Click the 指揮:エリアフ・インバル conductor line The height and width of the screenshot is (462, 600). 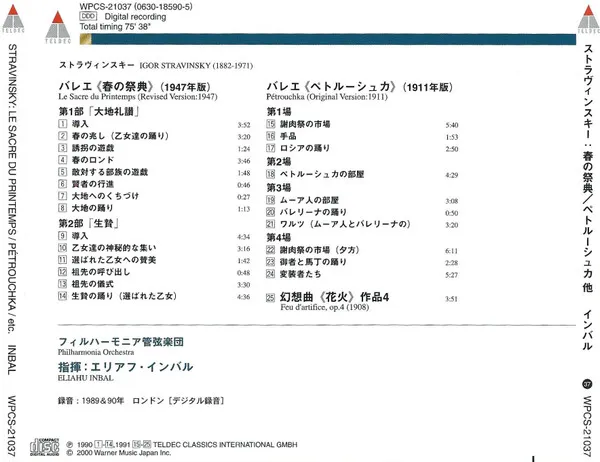126,367
